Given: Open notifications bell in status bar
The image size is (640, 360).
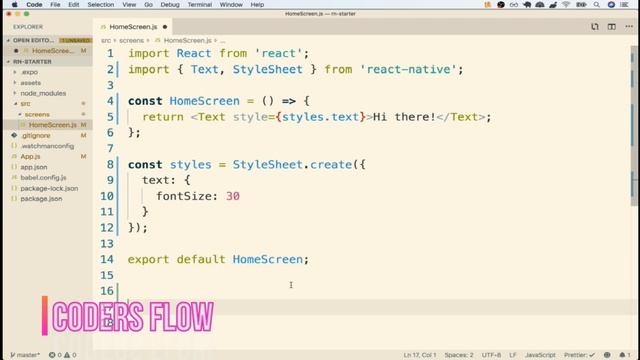Looking at the screenshot, I should (624, 355).
